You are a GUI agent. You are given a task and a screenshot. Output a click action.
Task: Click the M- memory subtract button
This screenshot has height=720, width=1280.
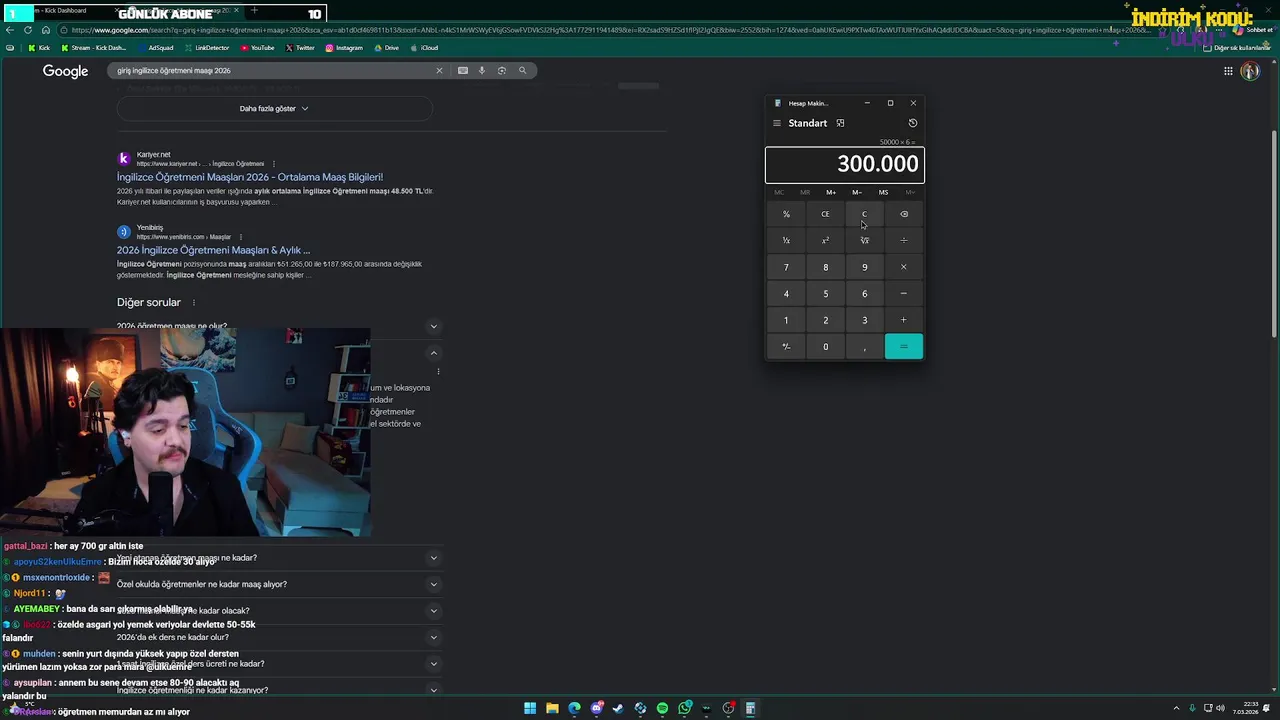(857, 192)
